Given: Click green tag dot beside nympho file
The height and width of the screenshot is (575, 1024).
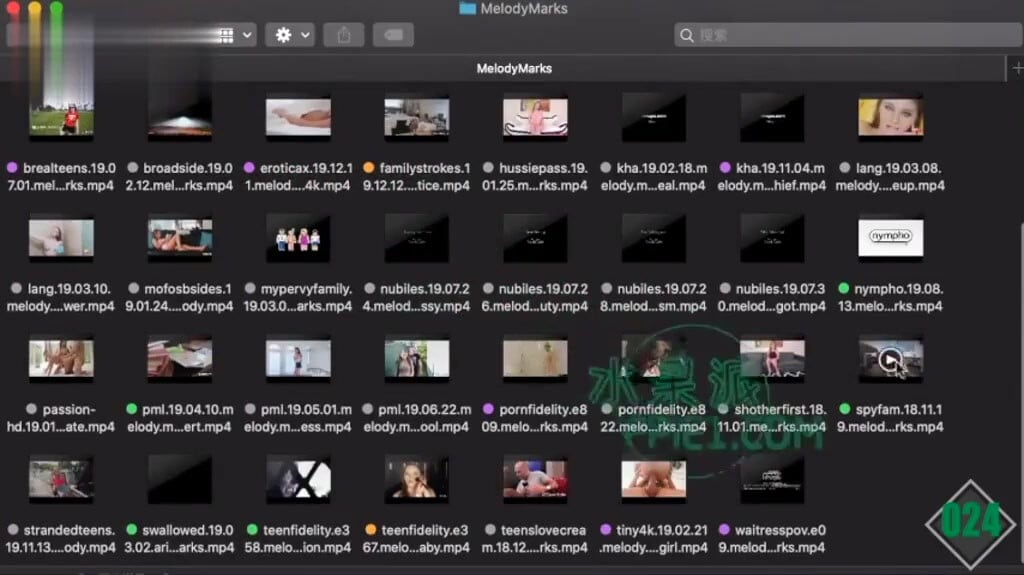Looking at the screenshot, I should click(x=844, y=288).
